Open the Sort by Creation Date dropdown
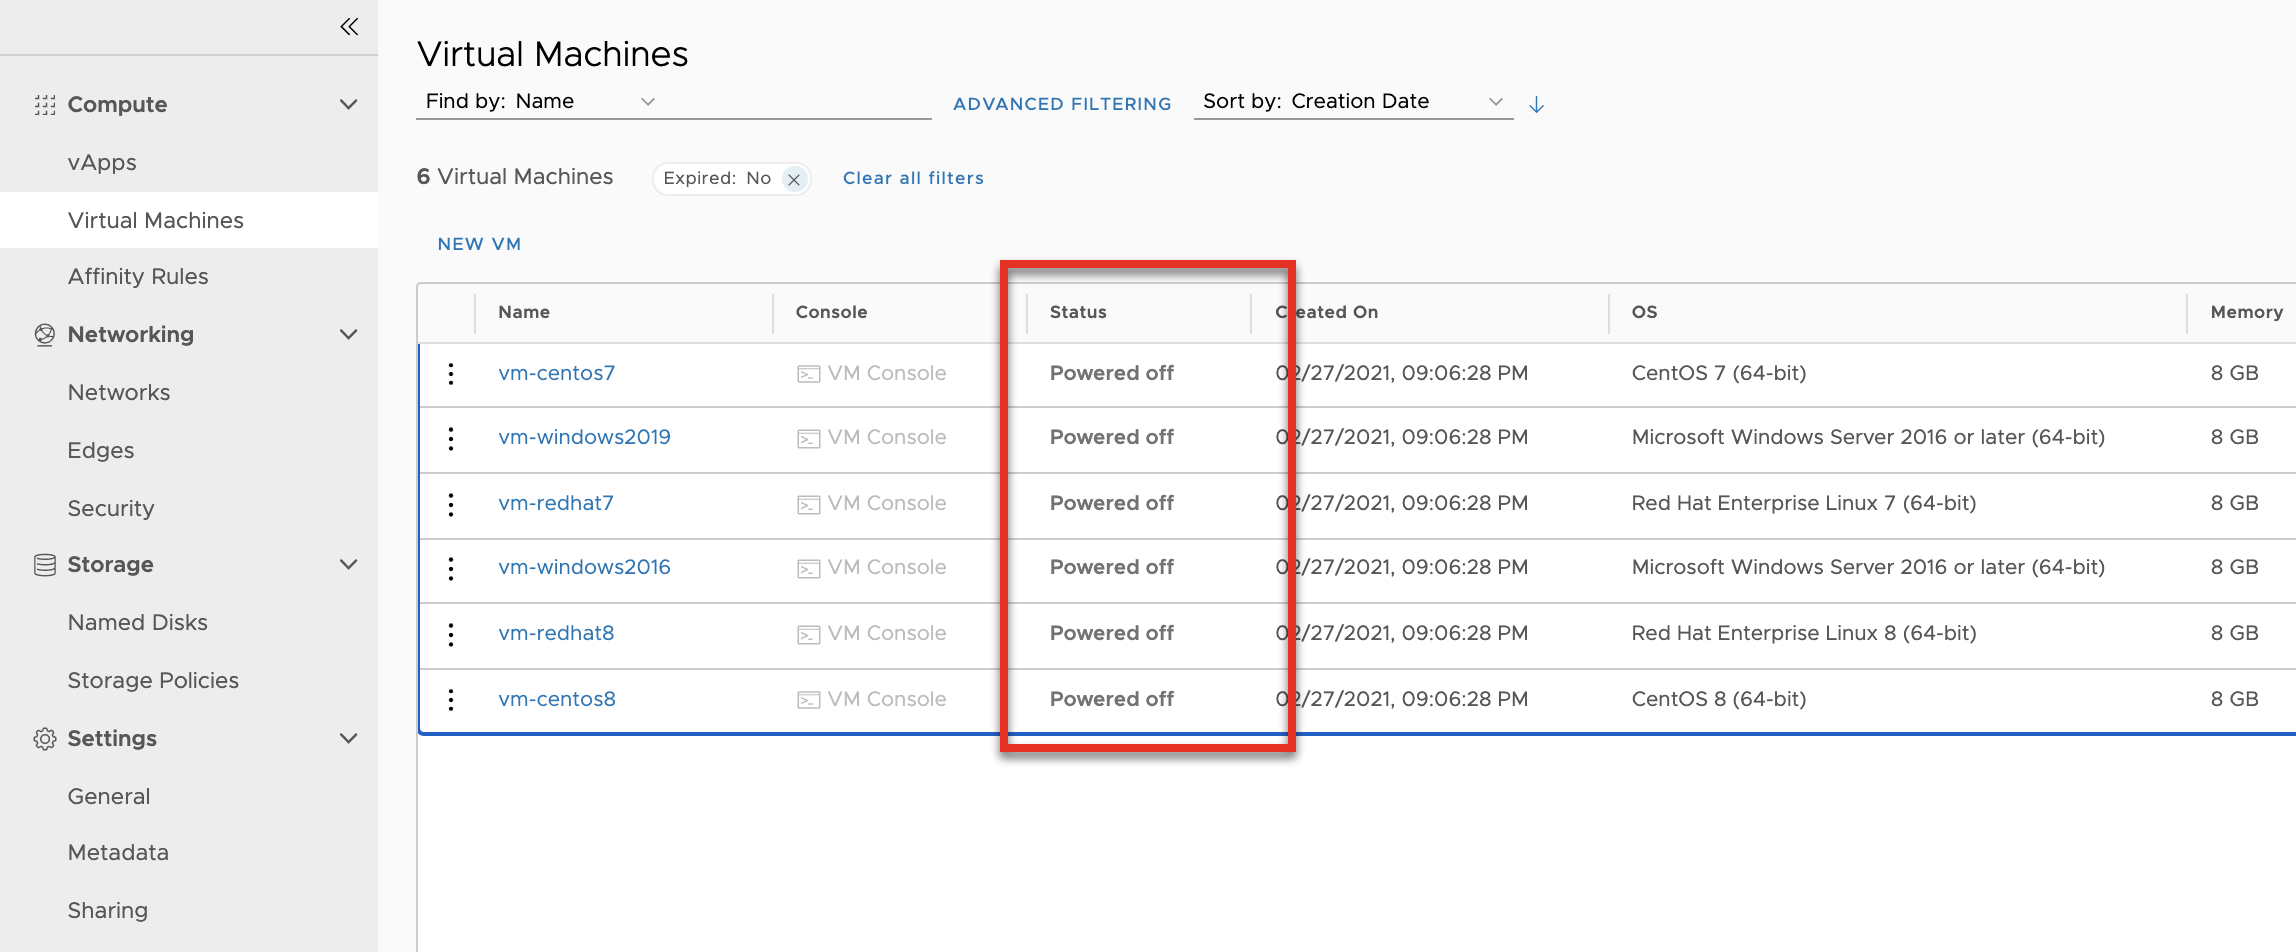 tap(1495, 102)
